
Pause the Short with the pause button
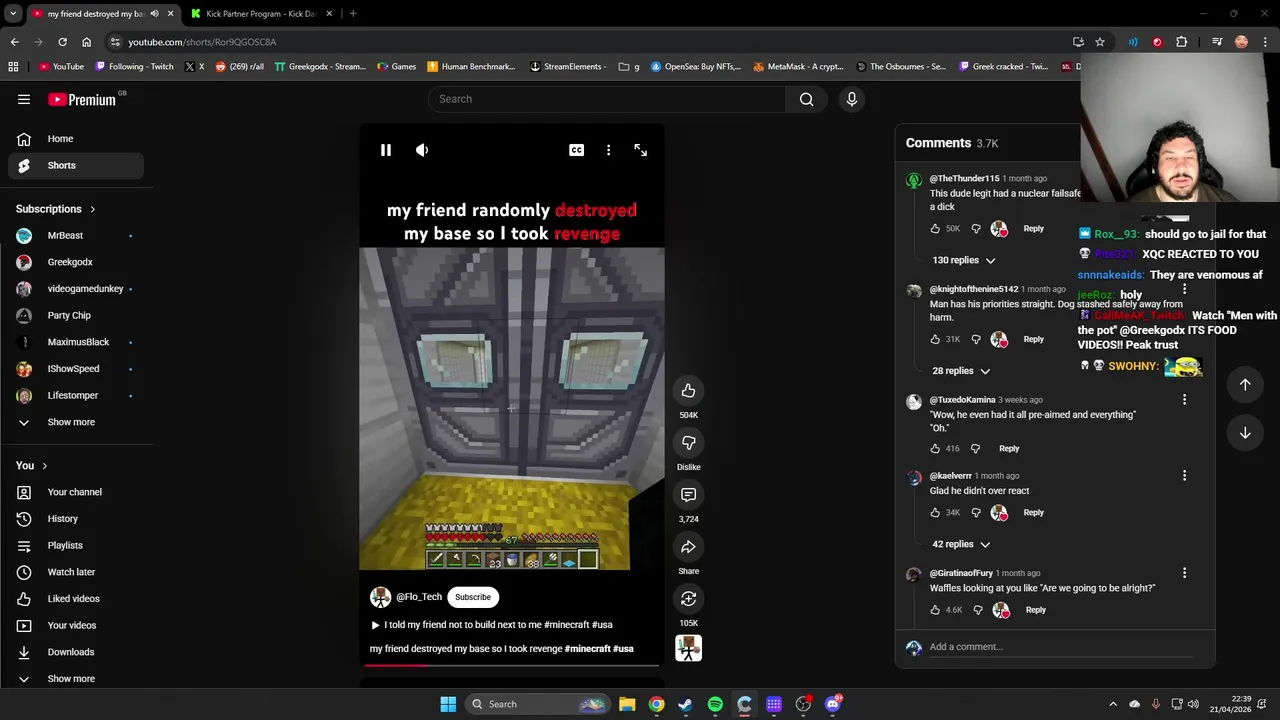point(385,150)
